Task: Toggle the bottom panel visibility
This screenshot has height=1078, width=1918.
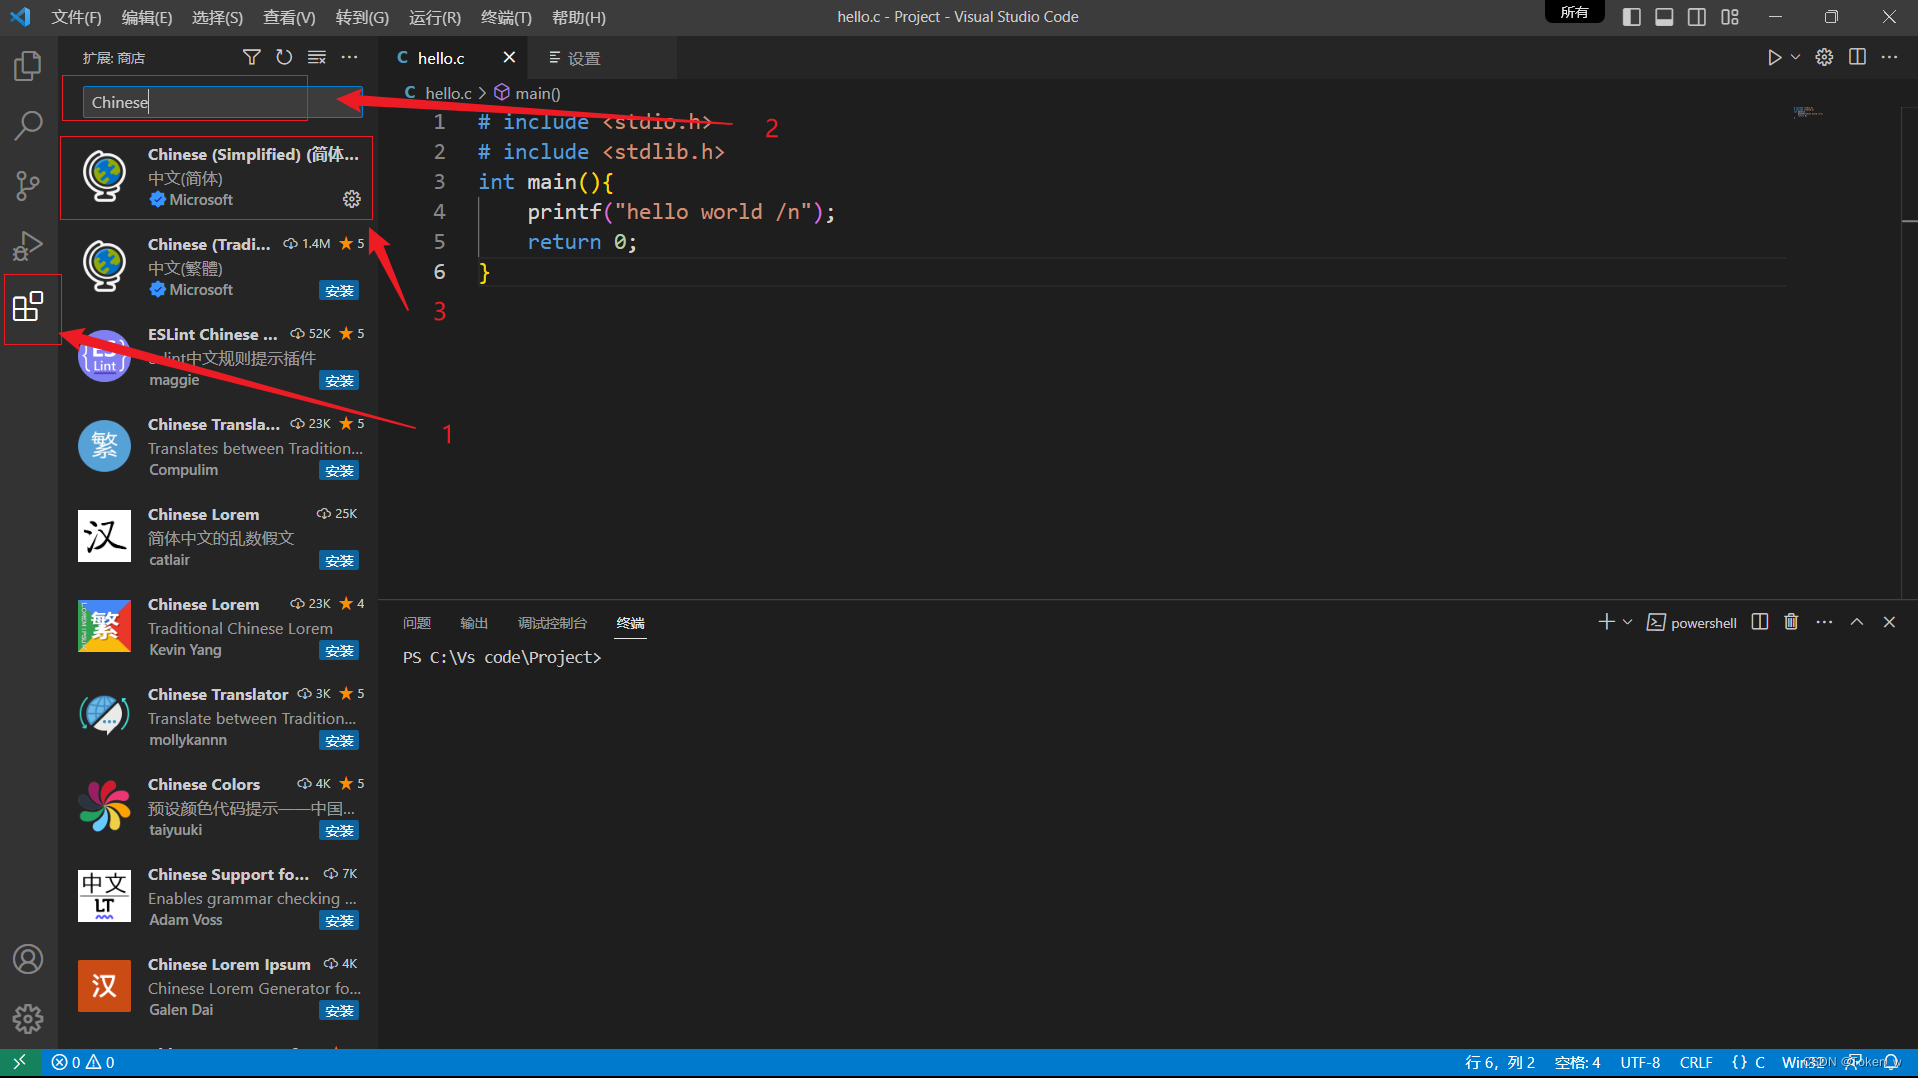Action: click(x=1664, y=17)
